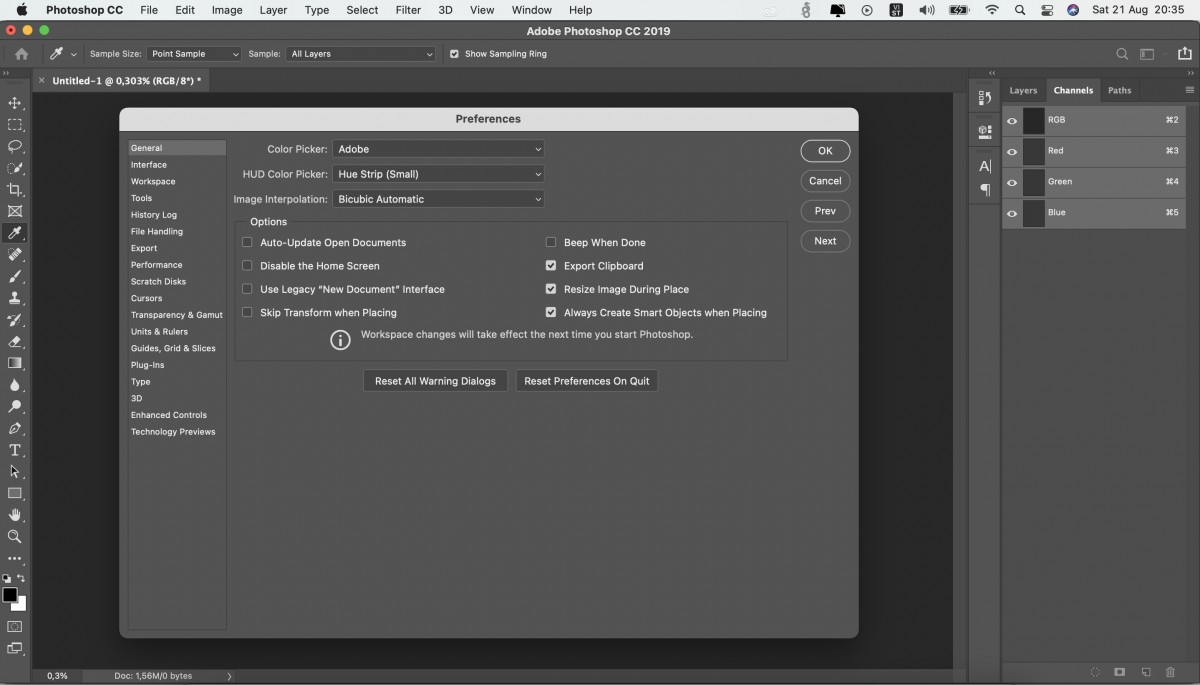Switch to the Layers tab
The height and width of the screenshot is (685, 1200).
pyautogui.click(x=1023, y=90)
